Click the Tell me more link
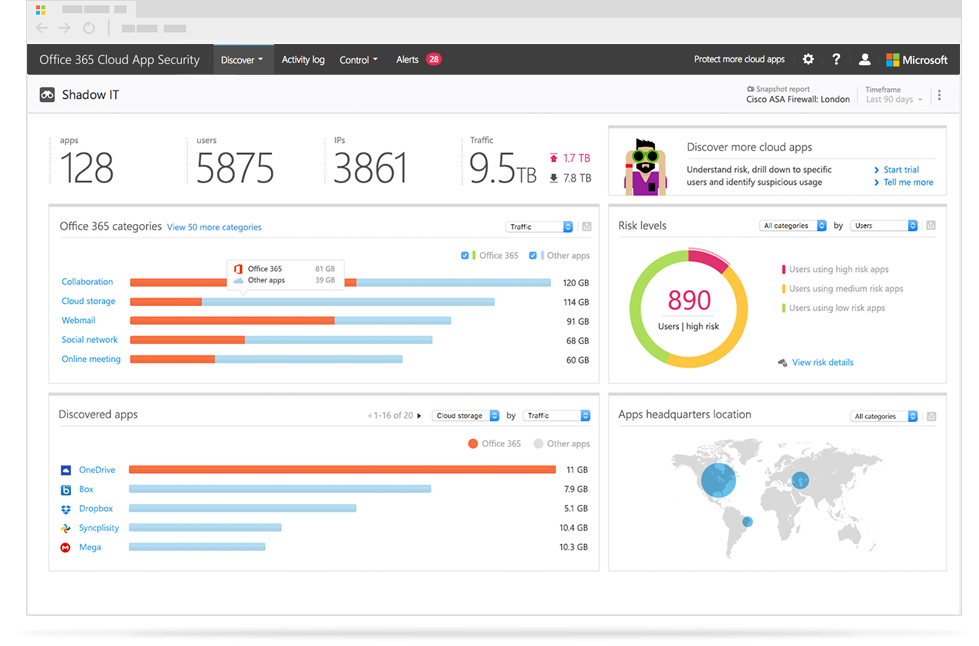This screenshot has height=646, width=979. [x=908, y=182]
